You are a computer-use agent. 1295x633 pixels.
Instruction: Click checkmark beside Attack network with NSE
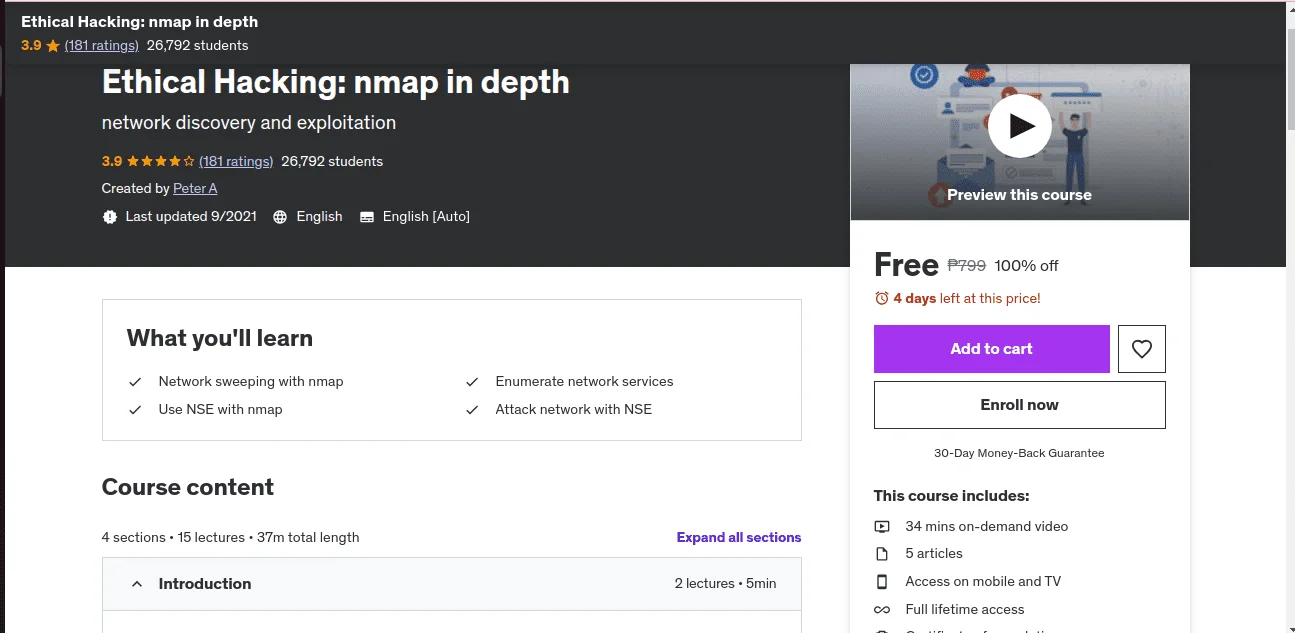[x=472, y=410]
